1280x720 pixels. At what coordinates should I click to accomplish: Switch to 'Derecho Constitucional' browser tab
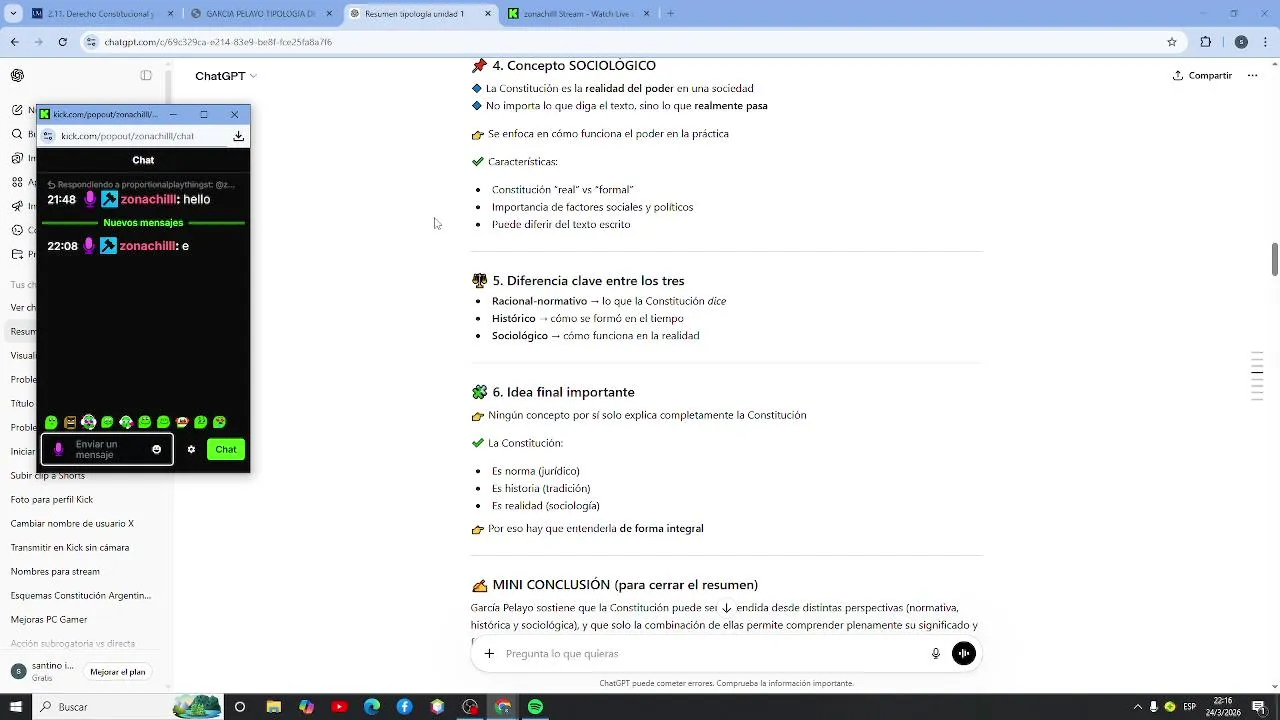click(100, 14)
